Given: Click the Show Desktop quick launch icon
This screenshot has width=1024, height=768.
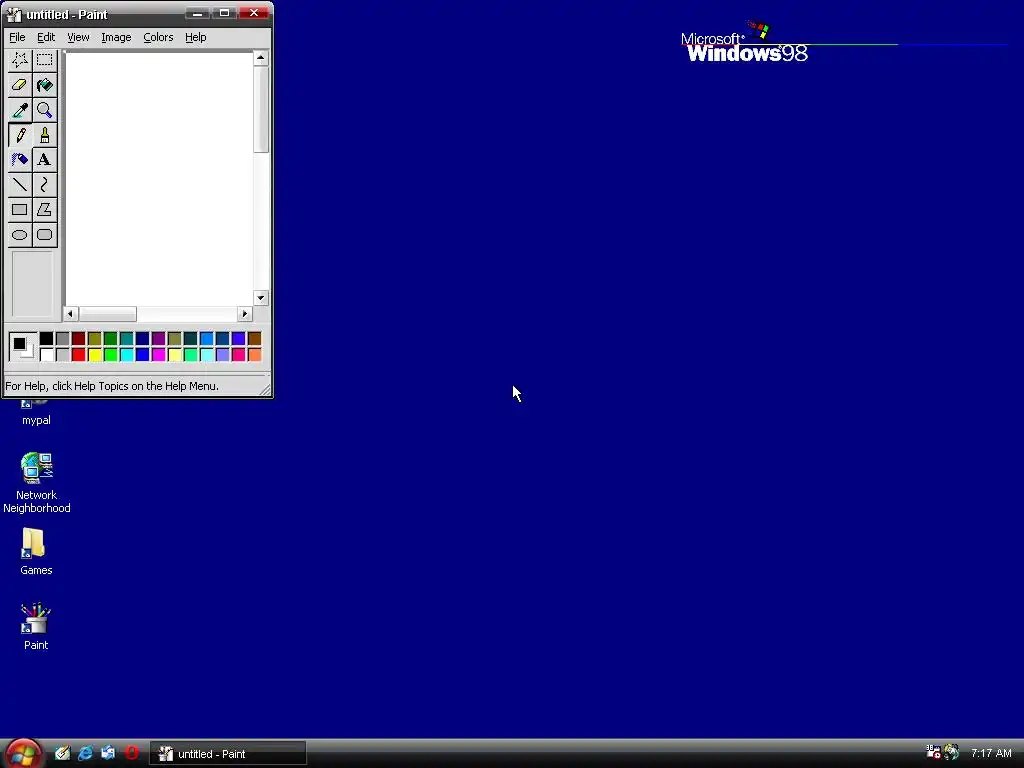Looking at the screenshot, I should click(63, 753).
